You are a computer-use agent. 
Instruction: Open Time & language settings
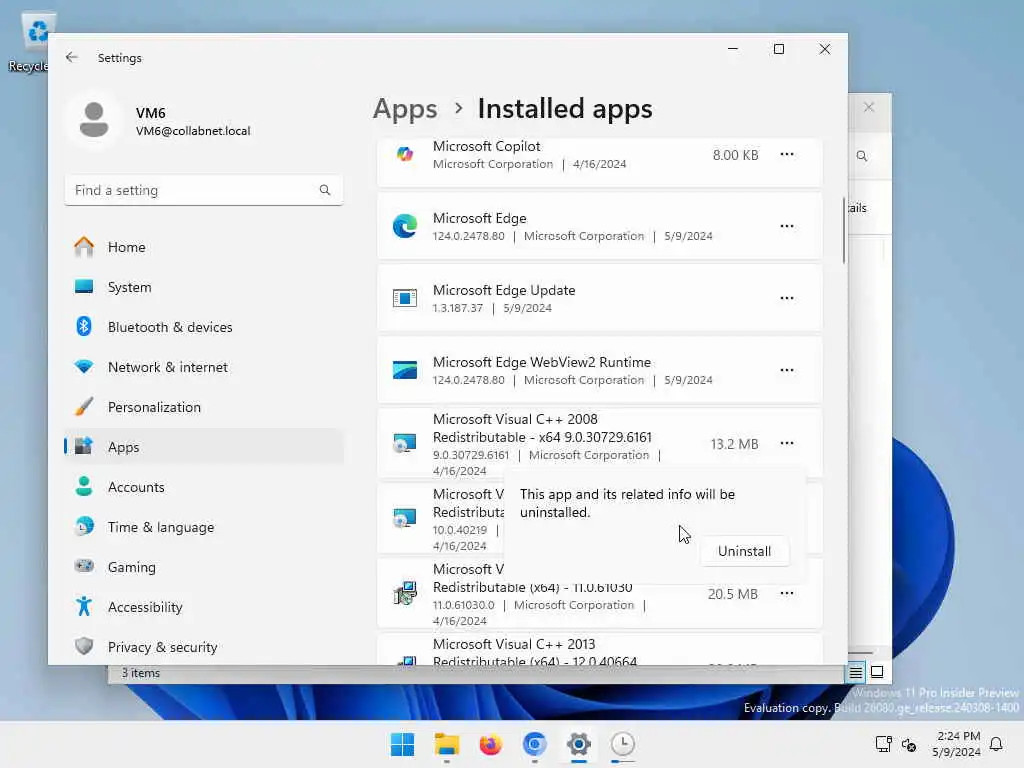204,527
